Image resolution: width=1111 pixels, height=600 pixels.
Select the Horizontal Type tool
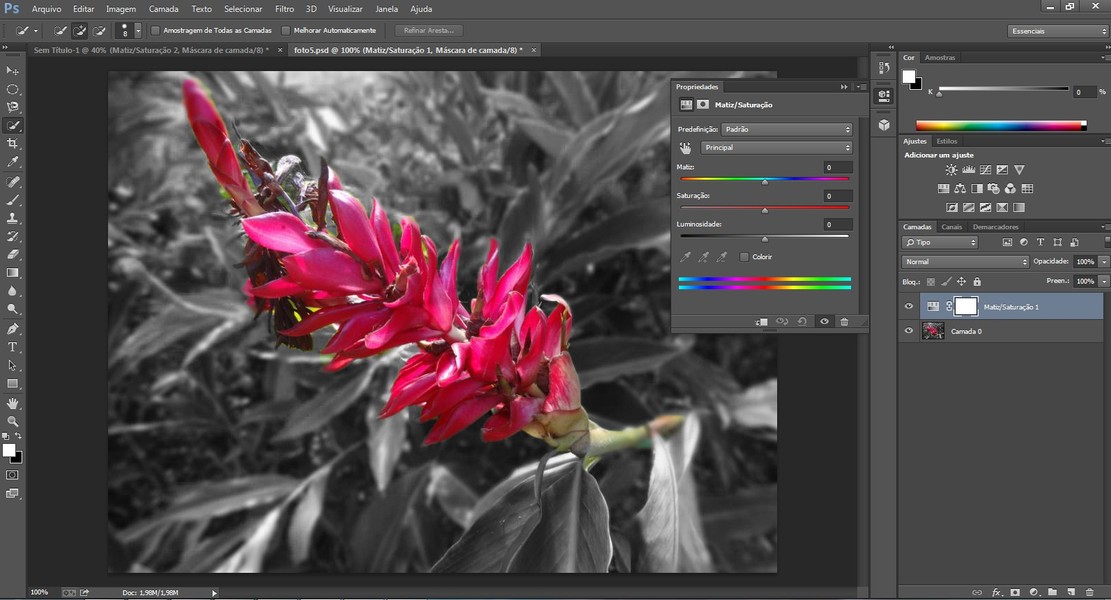[x=13, y=347]
